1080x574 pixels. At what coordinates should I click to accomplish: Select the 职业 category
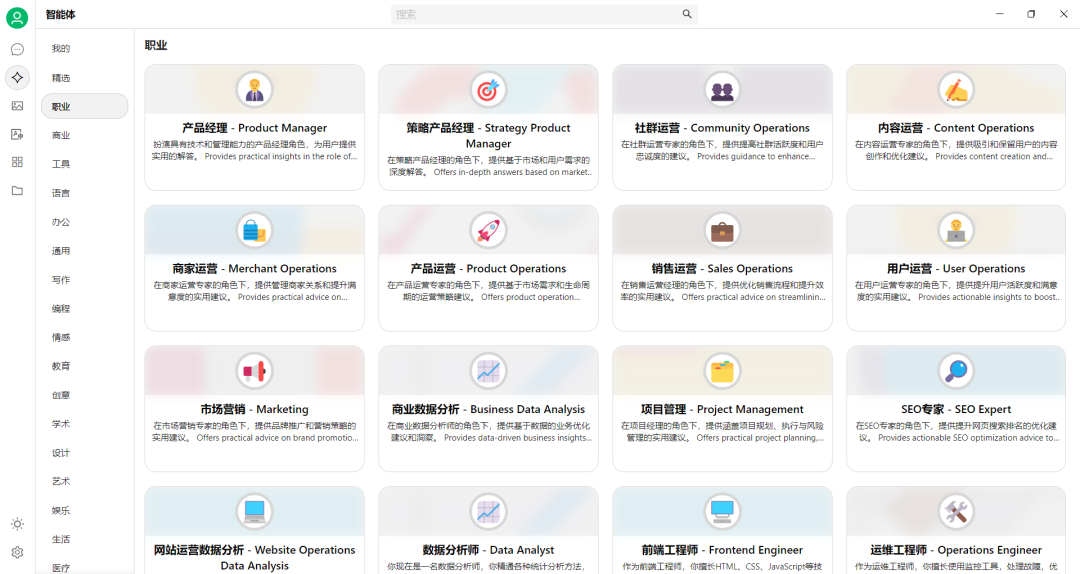point(84,106)
